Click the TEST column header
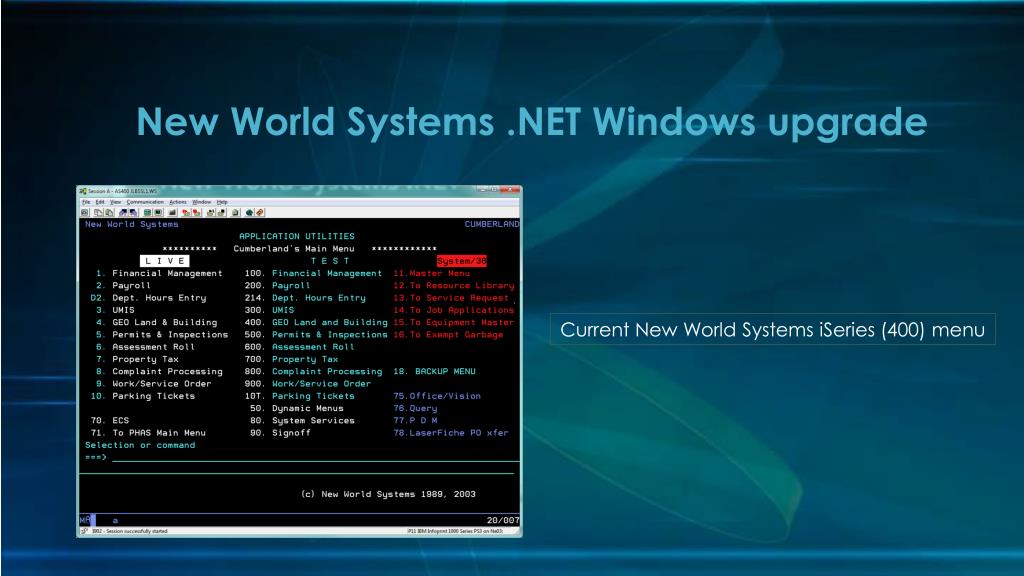1024x576 pixels. click(330, 261)
